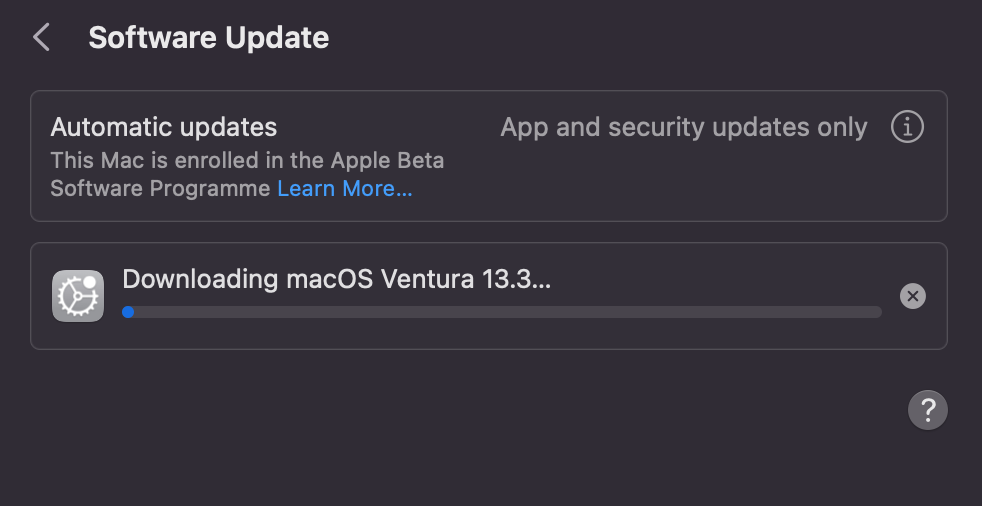Cancel the macOS Ventura download
This screenshot has height=506, width=982.
click(x=912, y=296)
